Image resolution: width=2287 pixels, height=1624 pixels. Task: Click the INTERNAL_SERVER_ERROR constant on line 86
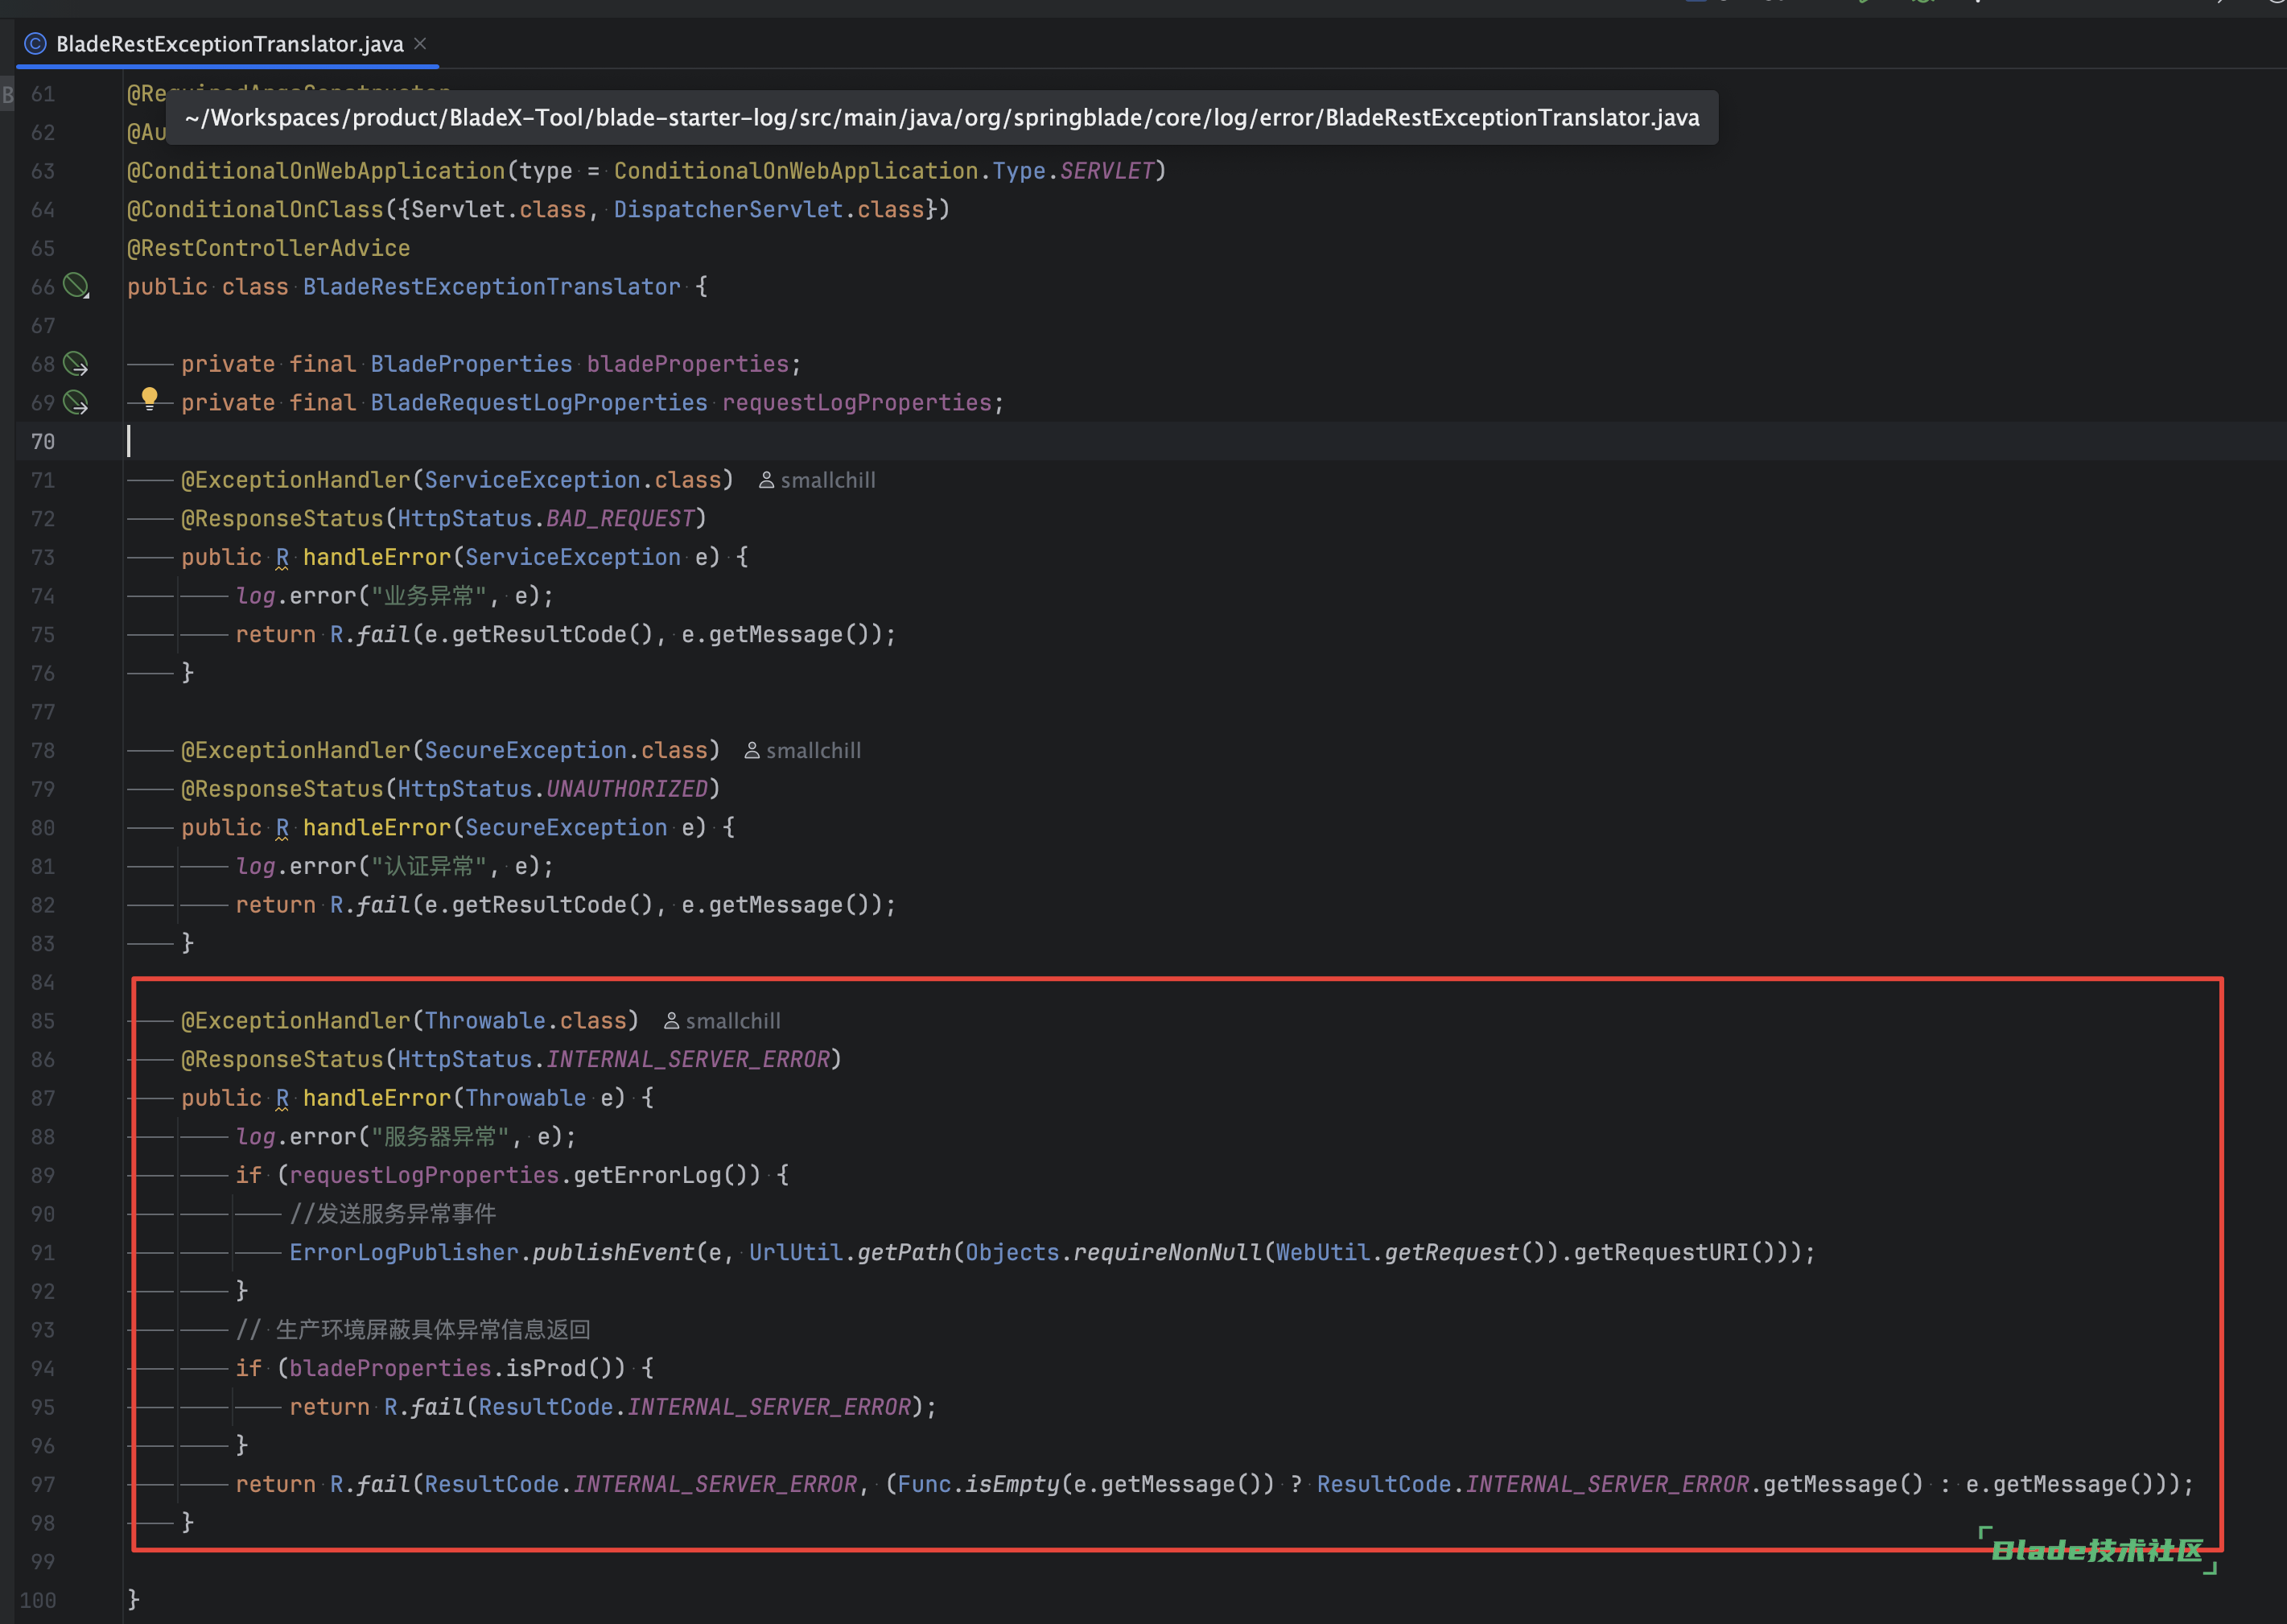tap(687, 1059)
